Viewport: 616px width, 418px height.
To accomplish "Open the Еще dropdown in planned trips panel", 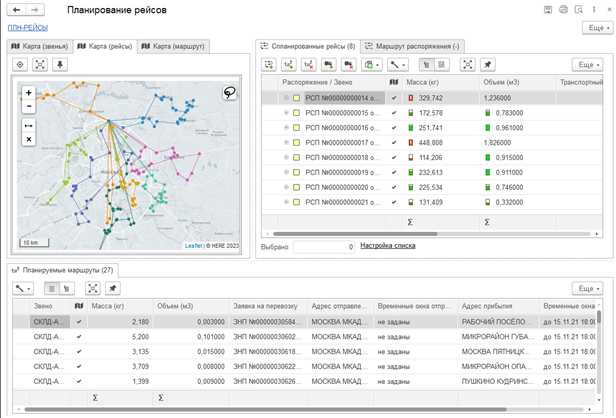I will point(586,64).
